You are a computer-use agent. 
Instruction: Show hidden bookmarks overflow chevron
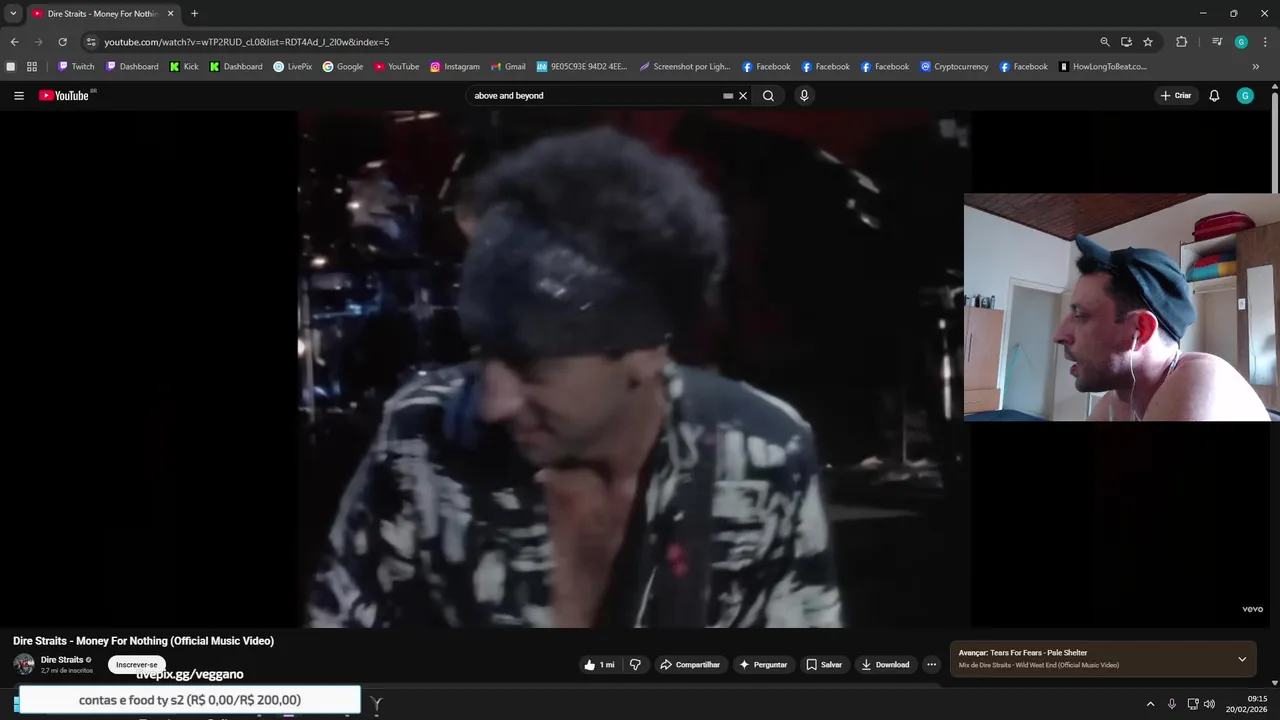click(1256, 67)
